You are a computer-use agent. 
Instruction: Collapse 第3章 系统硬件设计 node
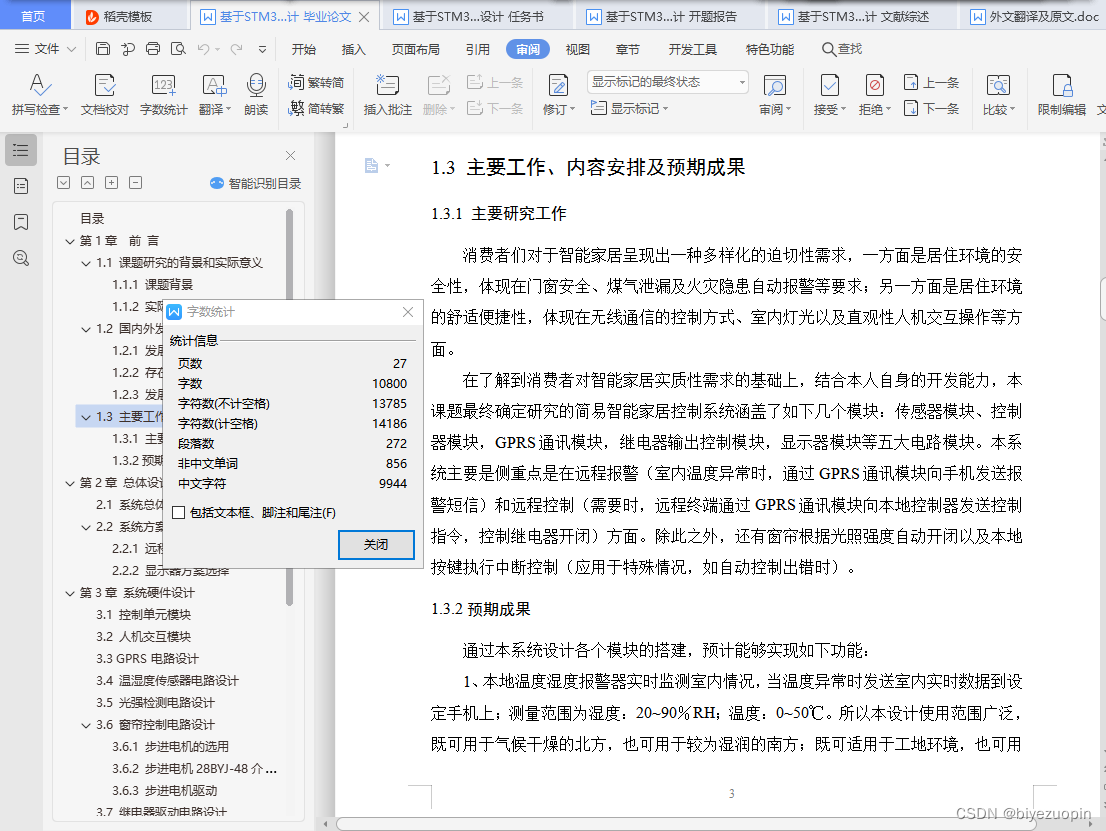pyautogui.click(x=70, y=593)
